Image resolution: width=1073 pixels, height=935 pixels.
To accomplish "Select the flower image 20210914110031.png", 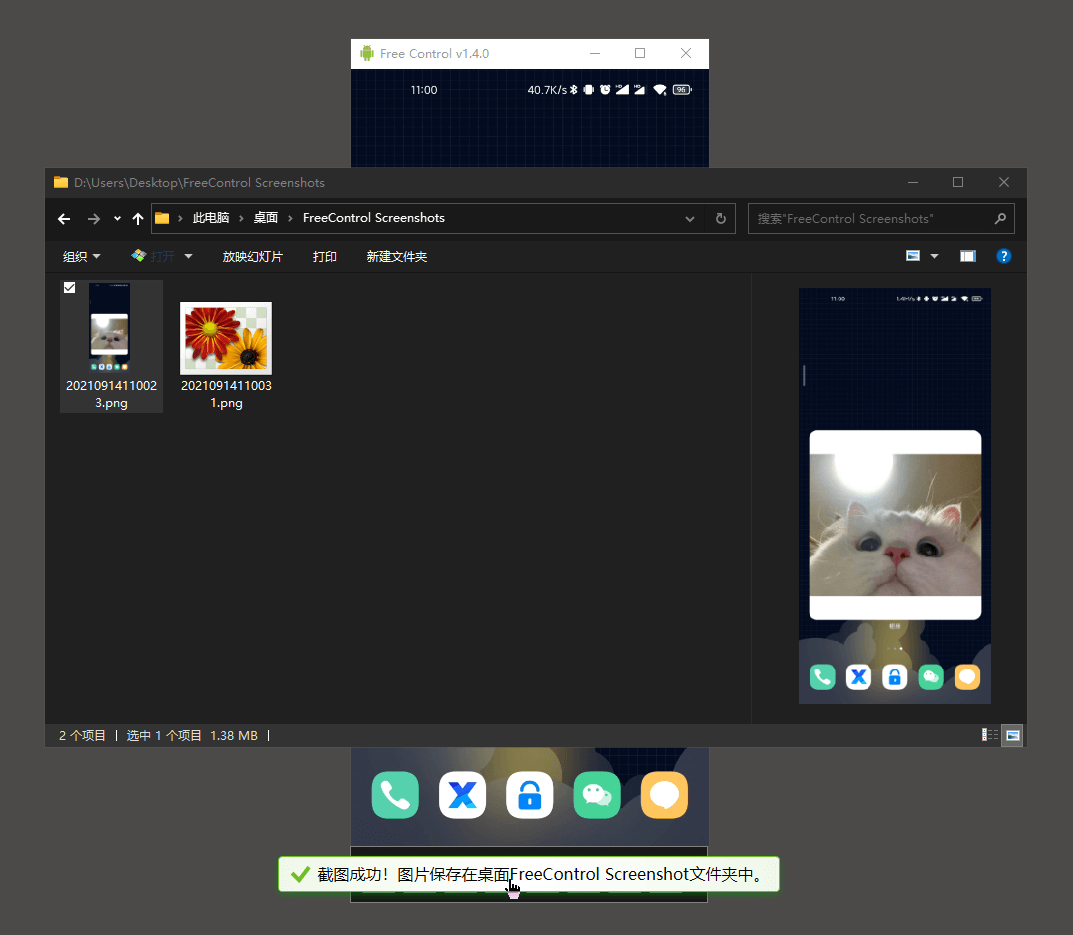I will (x=225, y=337).
